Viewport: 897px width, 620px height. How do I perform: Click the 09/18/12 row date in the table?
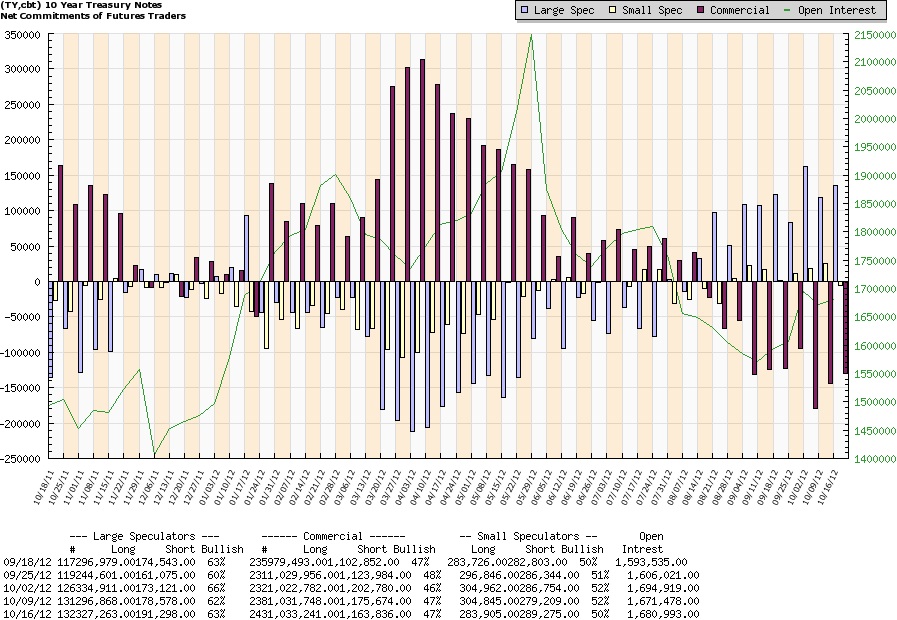click(27, 562)
